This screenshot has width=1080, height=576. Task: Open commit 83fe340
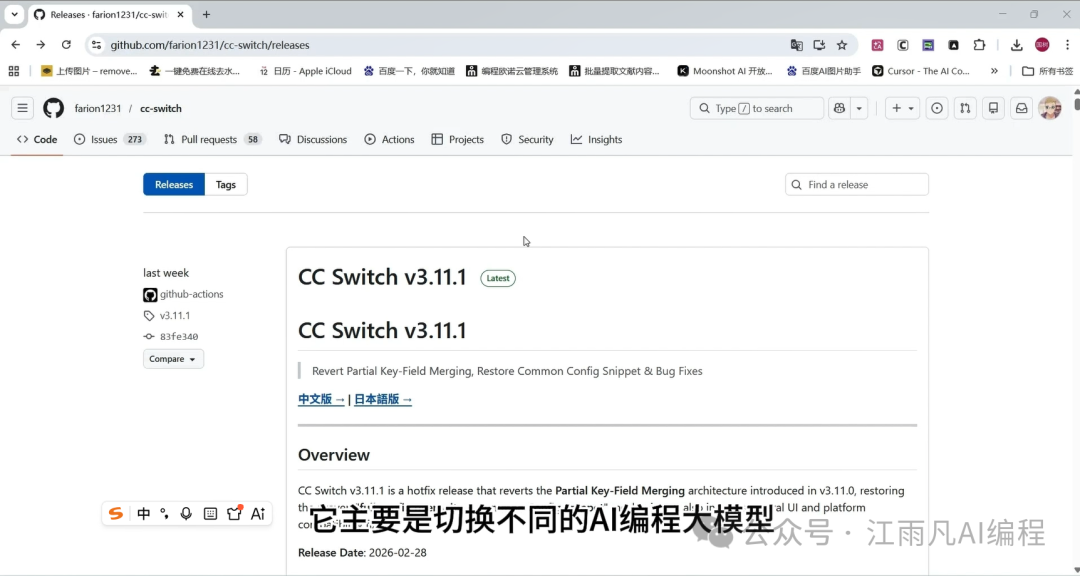(179, 337)
